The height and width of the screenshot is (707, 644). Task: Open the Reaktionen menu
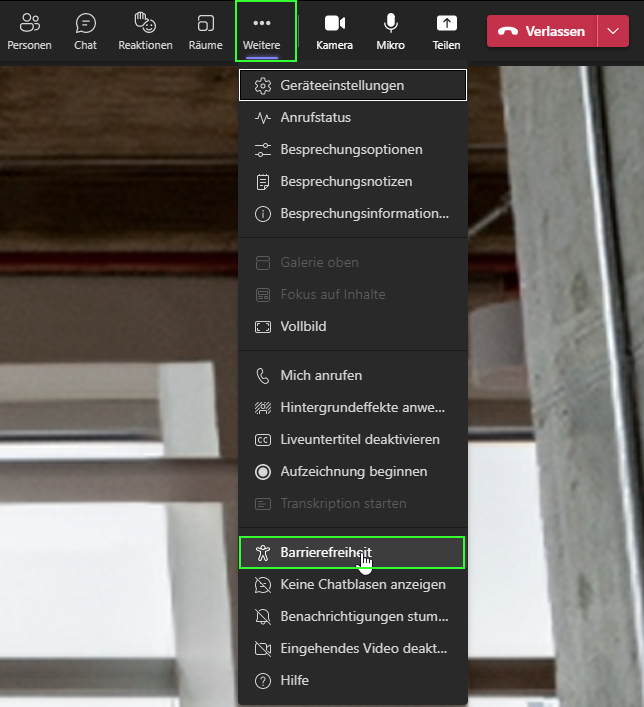click(x=145, y=31)
